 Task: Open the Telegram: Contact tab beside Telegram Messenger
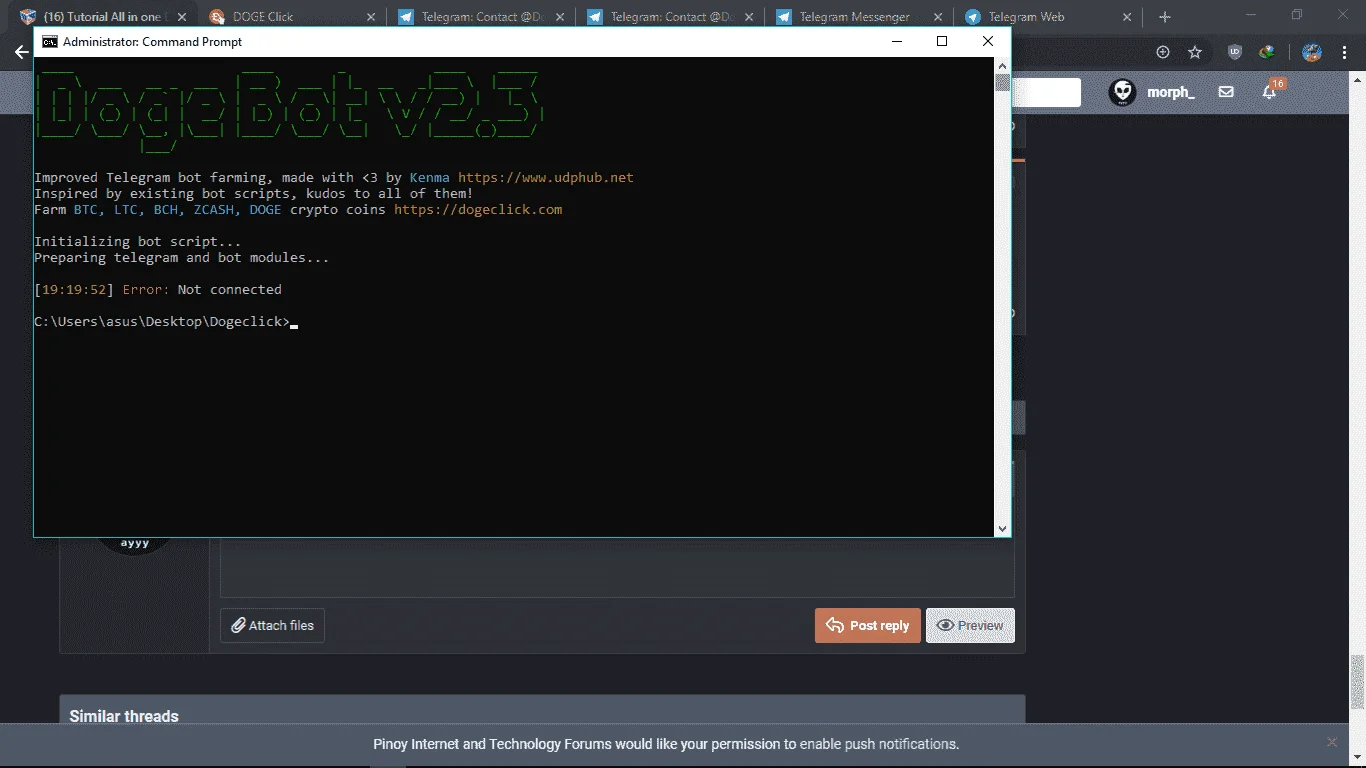(670, 17)
